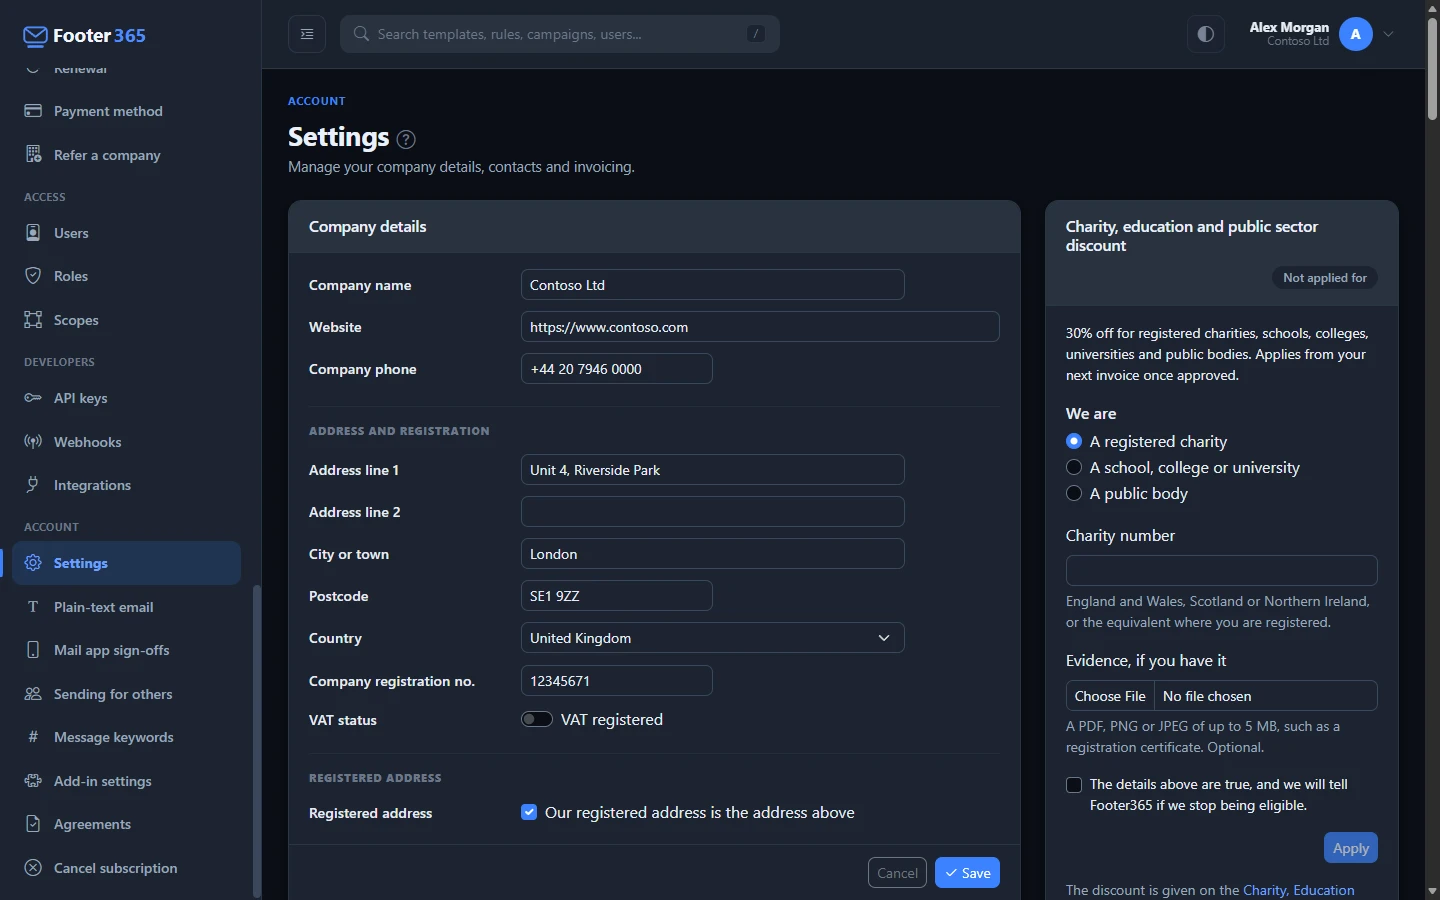Click the Agreements document icon

(x=33, y=824)
